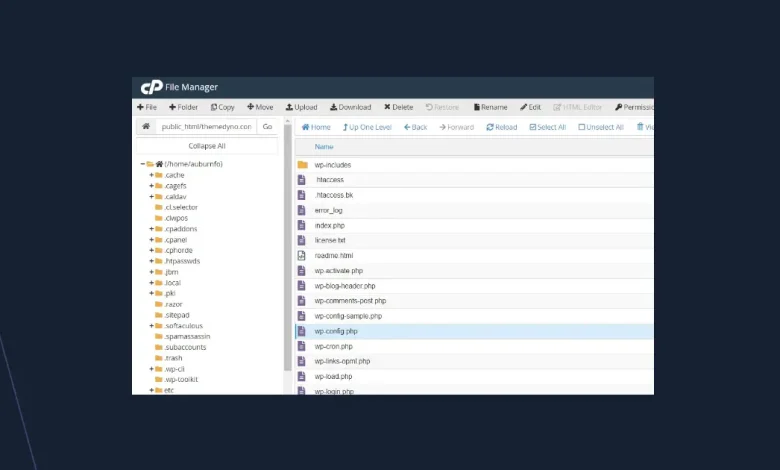Click the wp-activate.php file icon
The height and width of the screenshot is (470, 780).
(301, 271)
